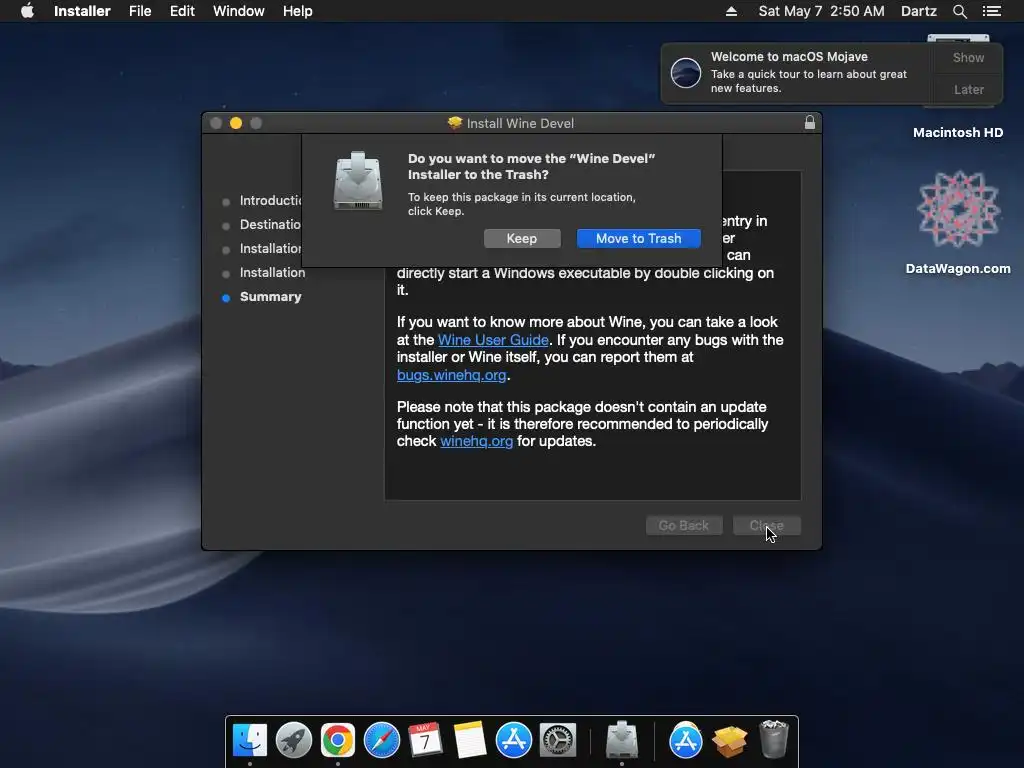Viewport: 1024px width, 768px height.
Task: Select the Summary step in sidebar
Action: [270, 296]
